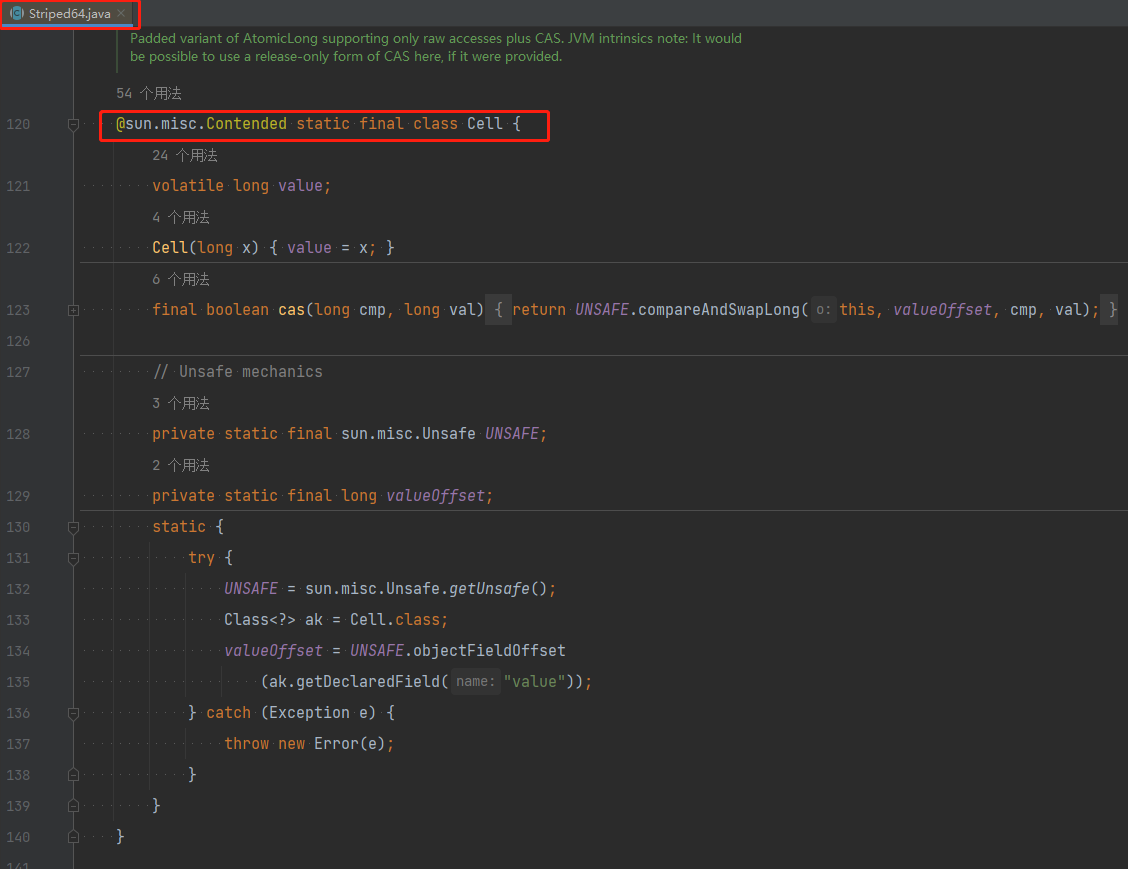Click line number 133 in the gutter

(18, 620)
